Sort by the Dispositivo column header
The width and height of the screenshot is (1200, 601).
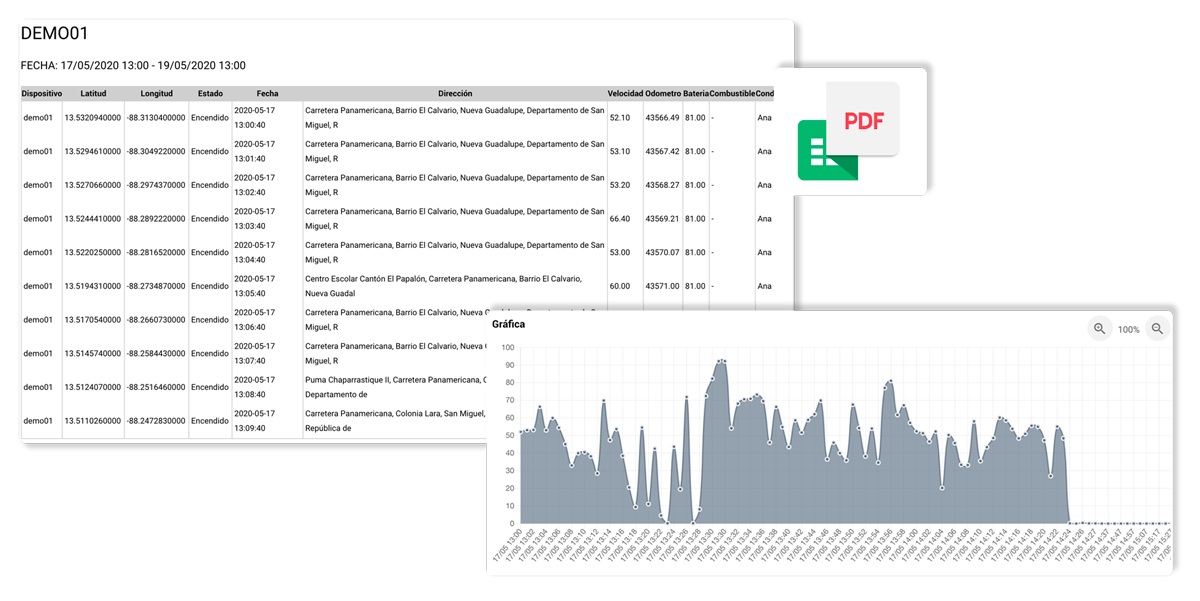point(42,94)
